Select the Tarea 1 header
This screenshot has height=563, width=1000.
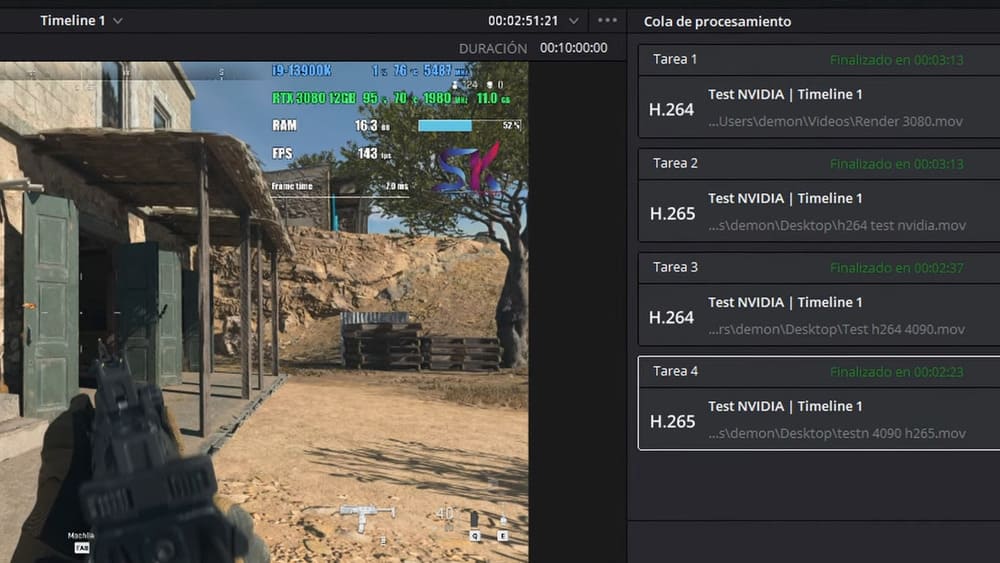coord(819,59)
